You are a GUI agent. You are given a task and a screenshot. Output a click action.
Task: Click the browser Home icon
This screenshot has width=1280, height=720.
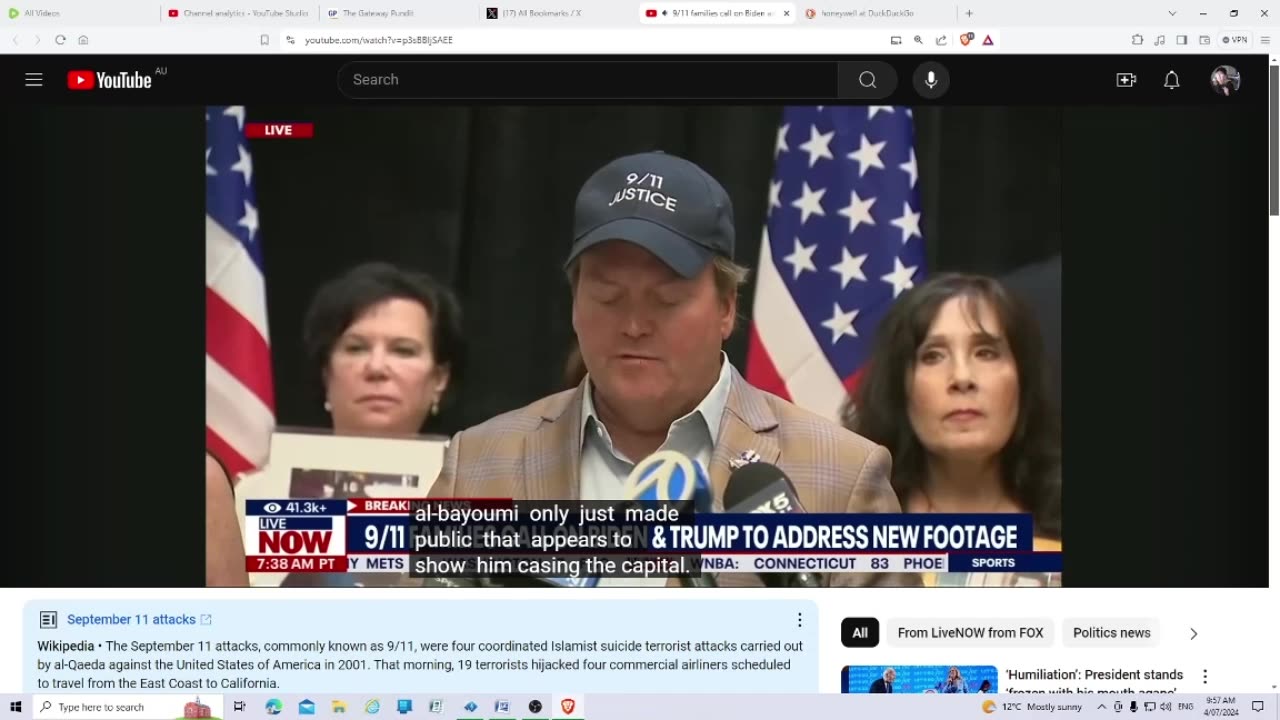pyautogui.click(x=83, y=40)
